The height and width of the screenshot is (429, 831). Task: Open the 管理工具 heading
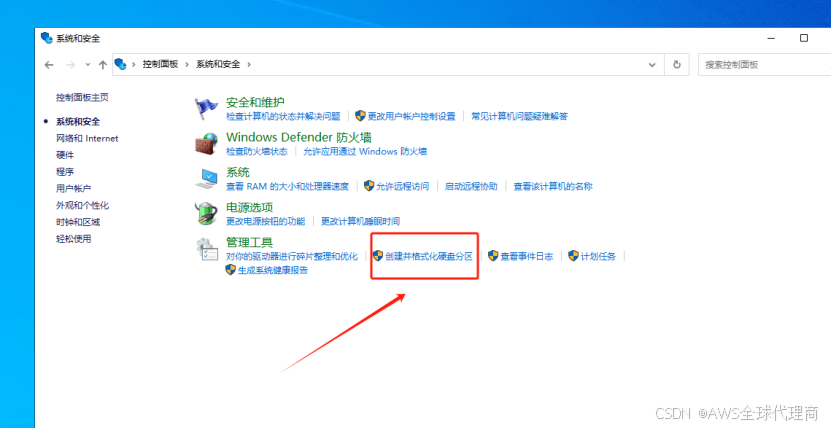pyautogui.click(x=250, y=243)
